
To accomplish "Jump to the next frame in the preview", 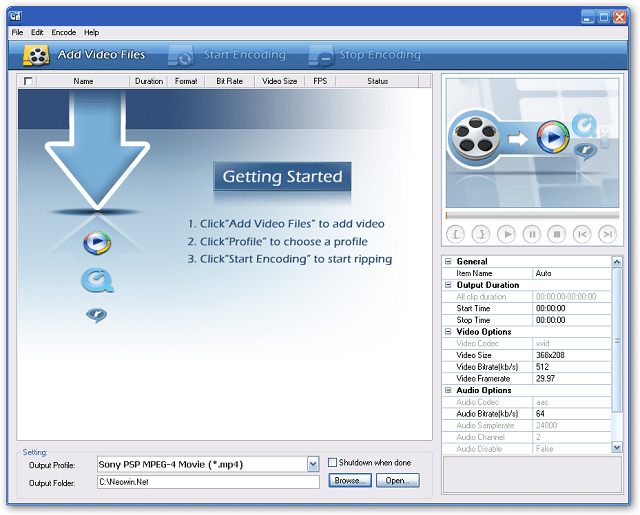I will [607, 234].
